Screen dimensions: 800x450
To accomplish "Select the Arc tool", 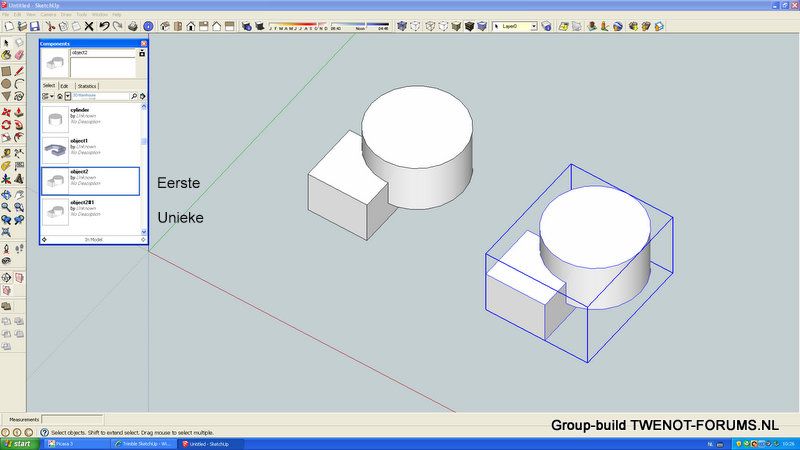I will pos(19,83).
